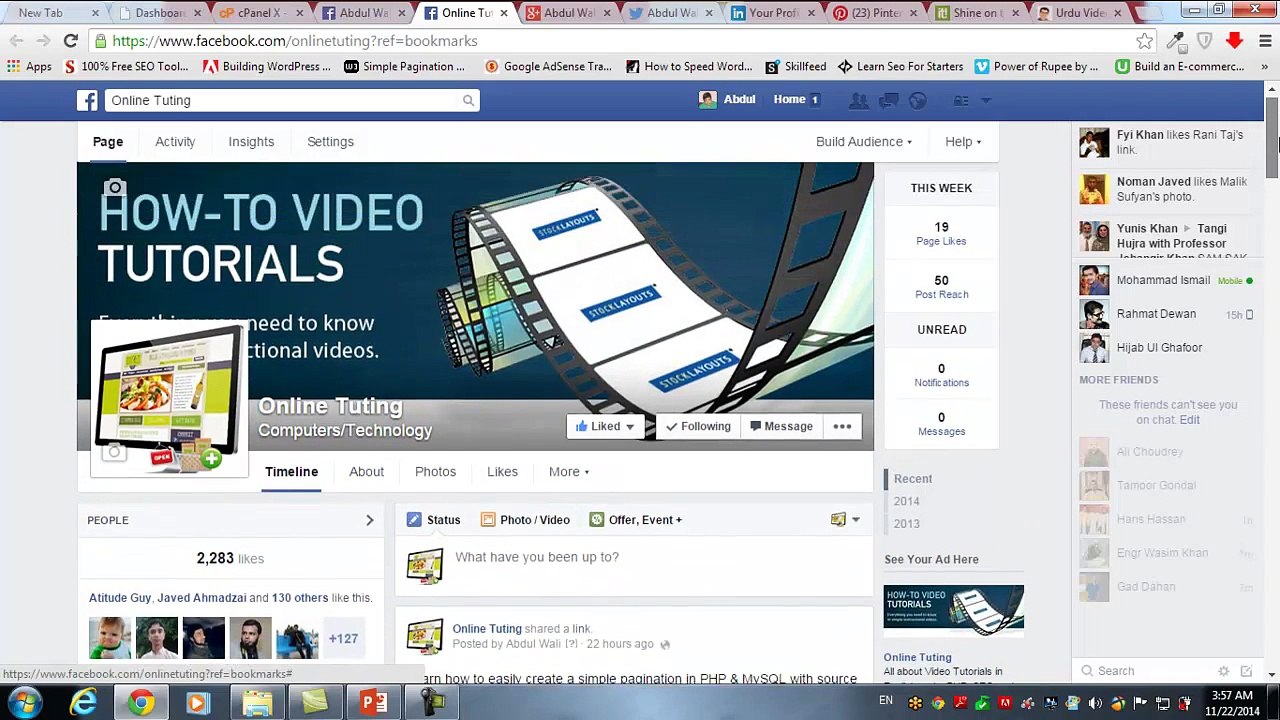Jump to Recent on timeline

point(913,479)
